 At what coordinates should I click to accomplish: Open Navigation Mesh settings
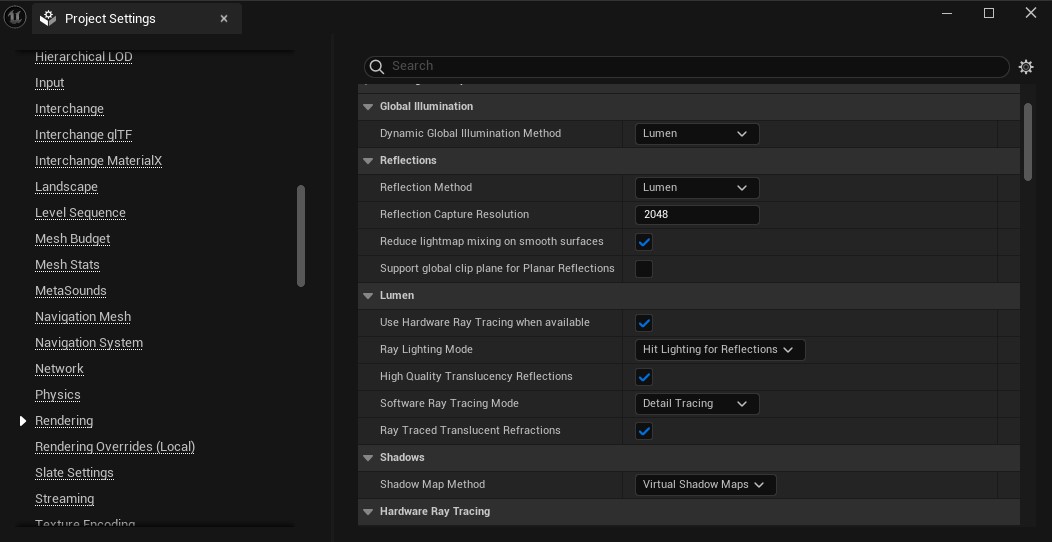83,317
